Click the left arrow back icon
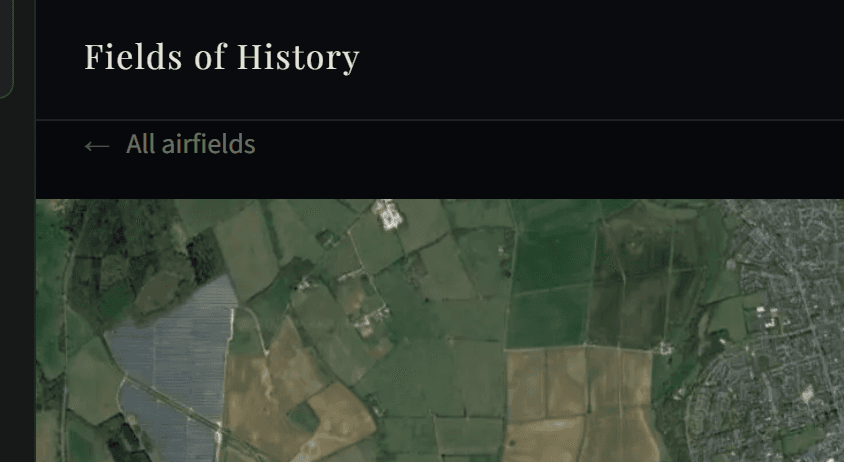Screen dimensions: 844x462 coord(96,146)
